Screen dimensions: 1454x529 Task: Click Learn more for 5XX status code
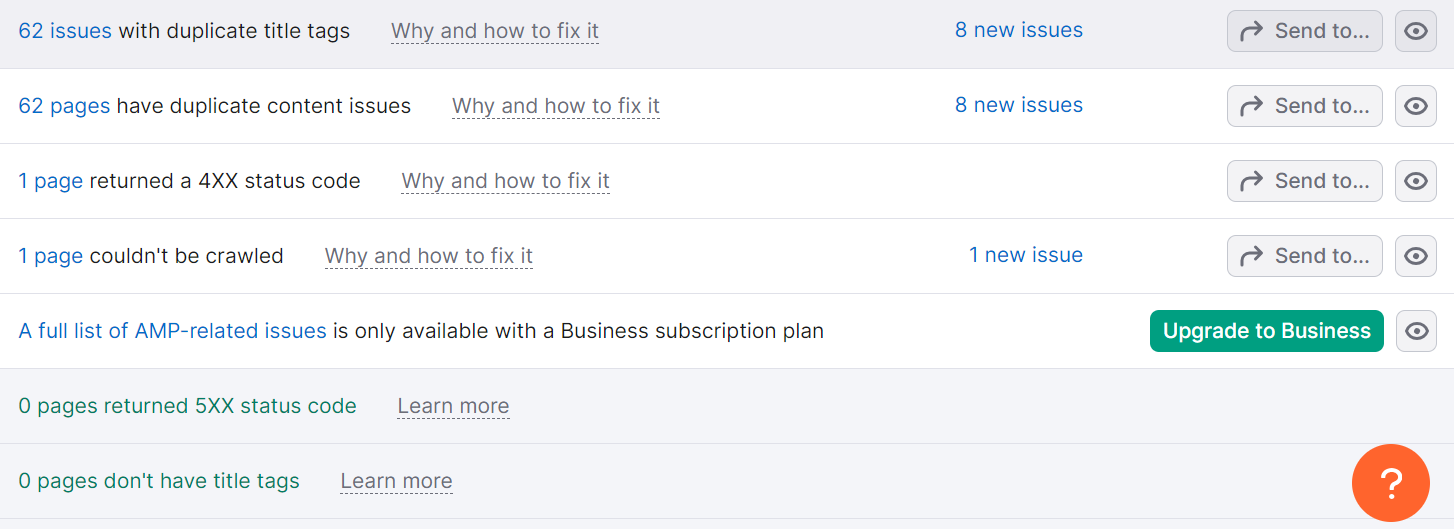click(x=453, y=406)
